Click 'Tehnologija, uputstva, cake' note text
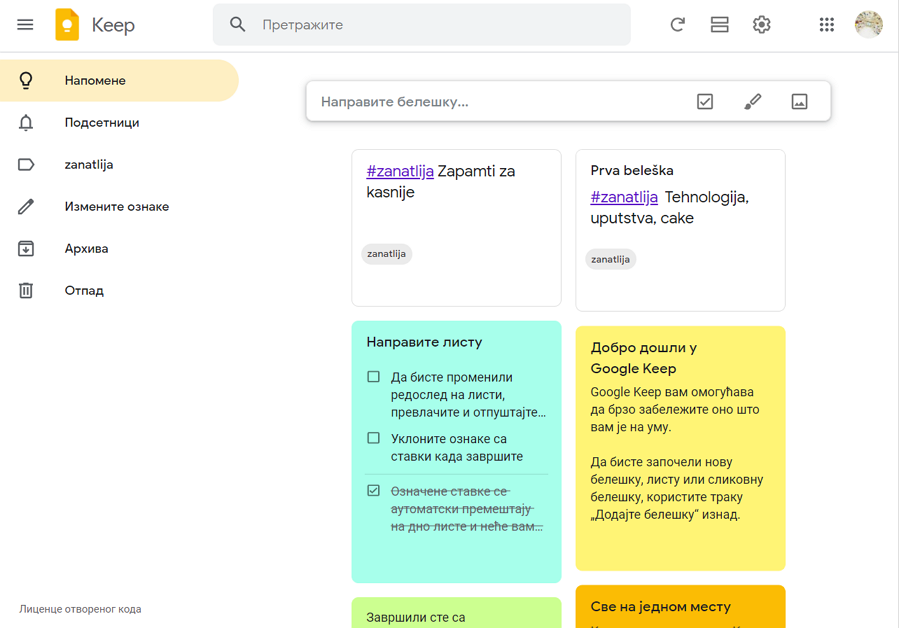The height and width of the screenshot is (628, 899). 670,208
